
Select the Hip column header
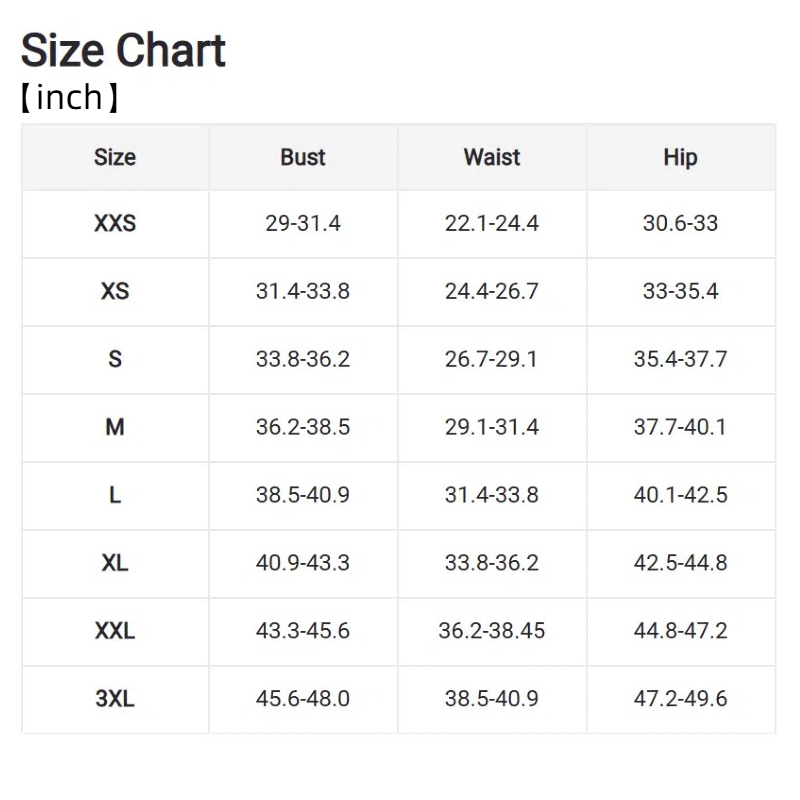[x=681, y=158]
